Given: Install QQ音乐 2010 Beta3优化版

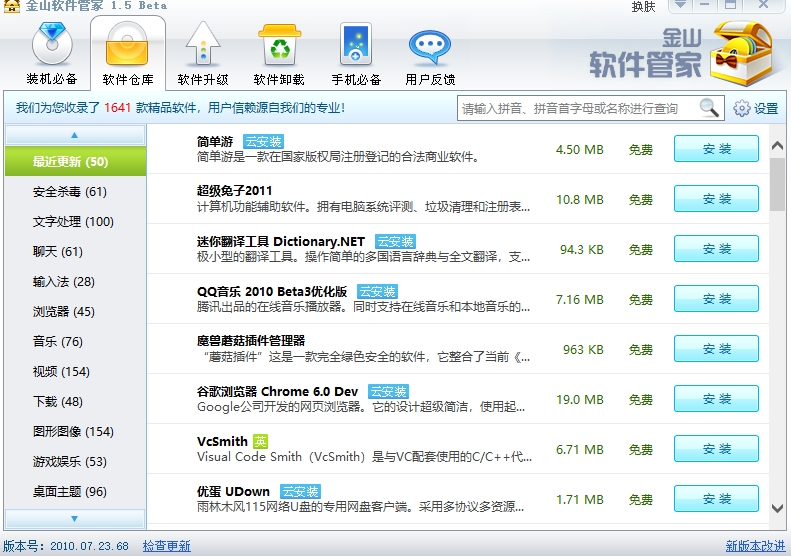Looking at the screenshot, I should coord(716,298).
